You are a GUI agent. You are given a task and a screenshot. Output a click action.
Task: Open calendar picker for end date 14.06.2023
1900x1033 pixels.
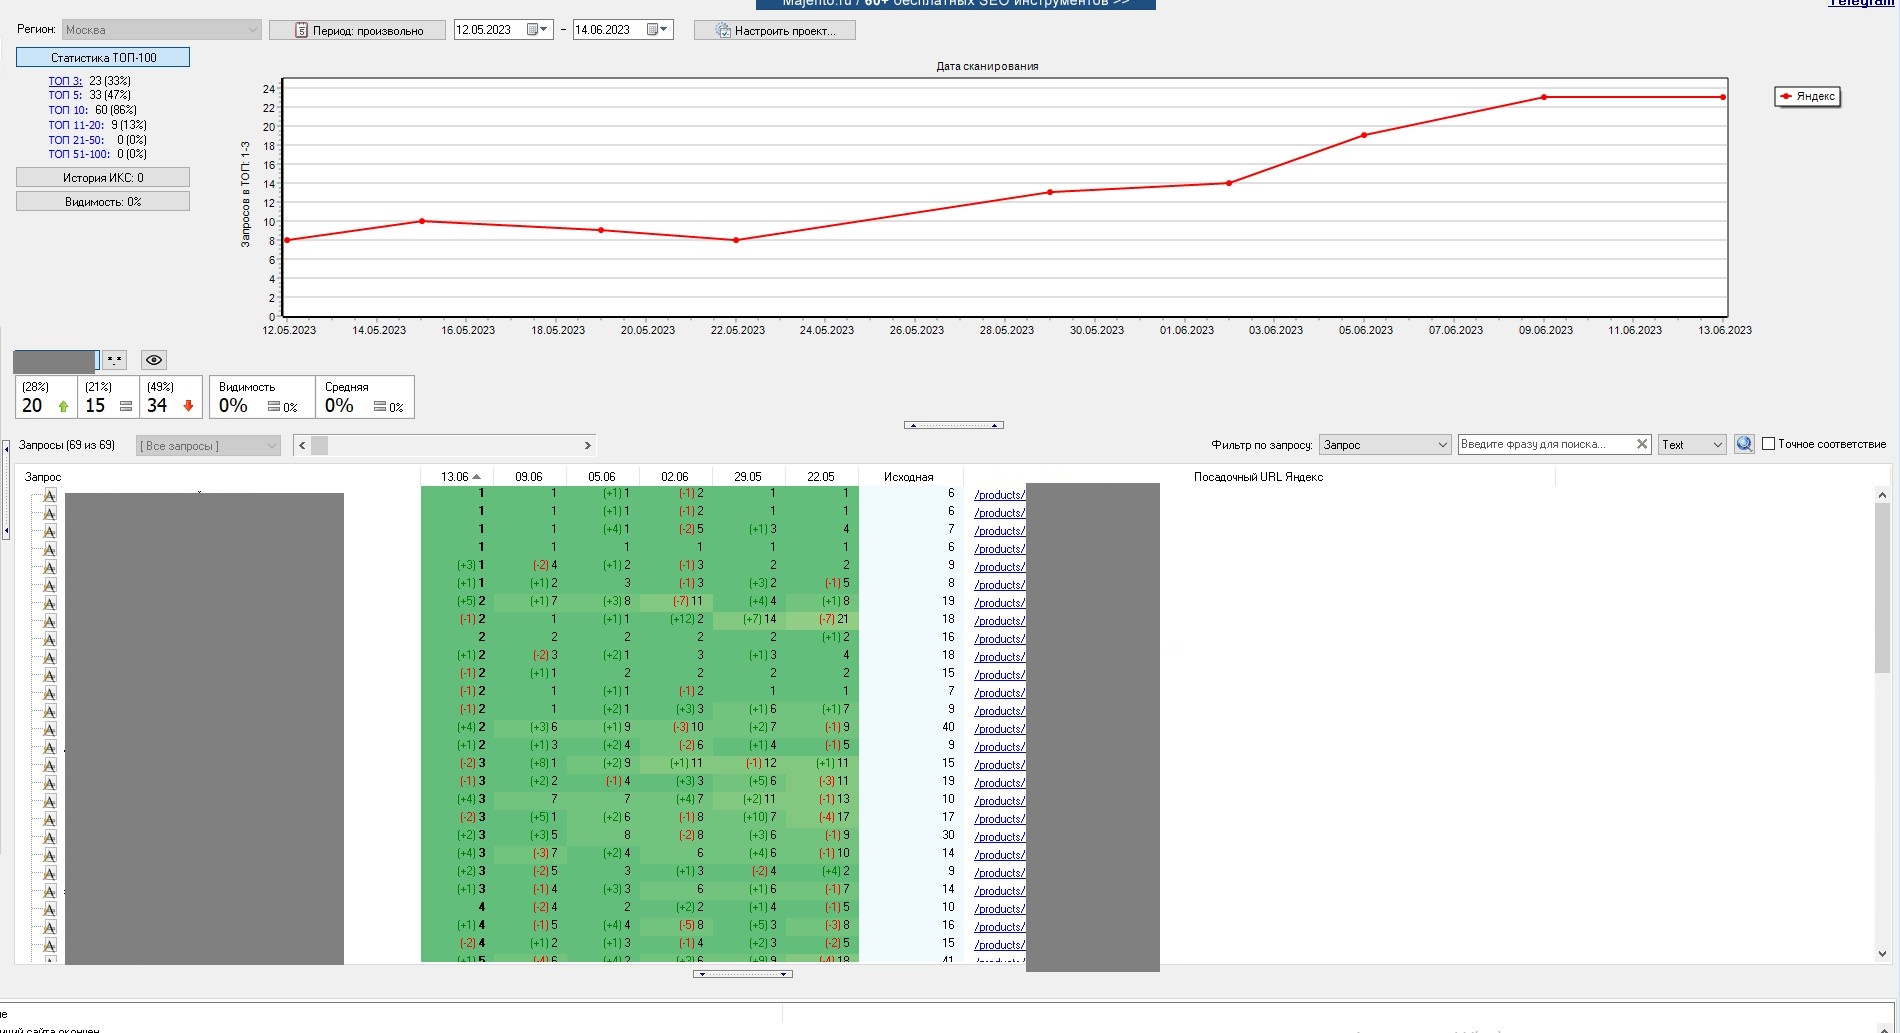click(657, 30)
